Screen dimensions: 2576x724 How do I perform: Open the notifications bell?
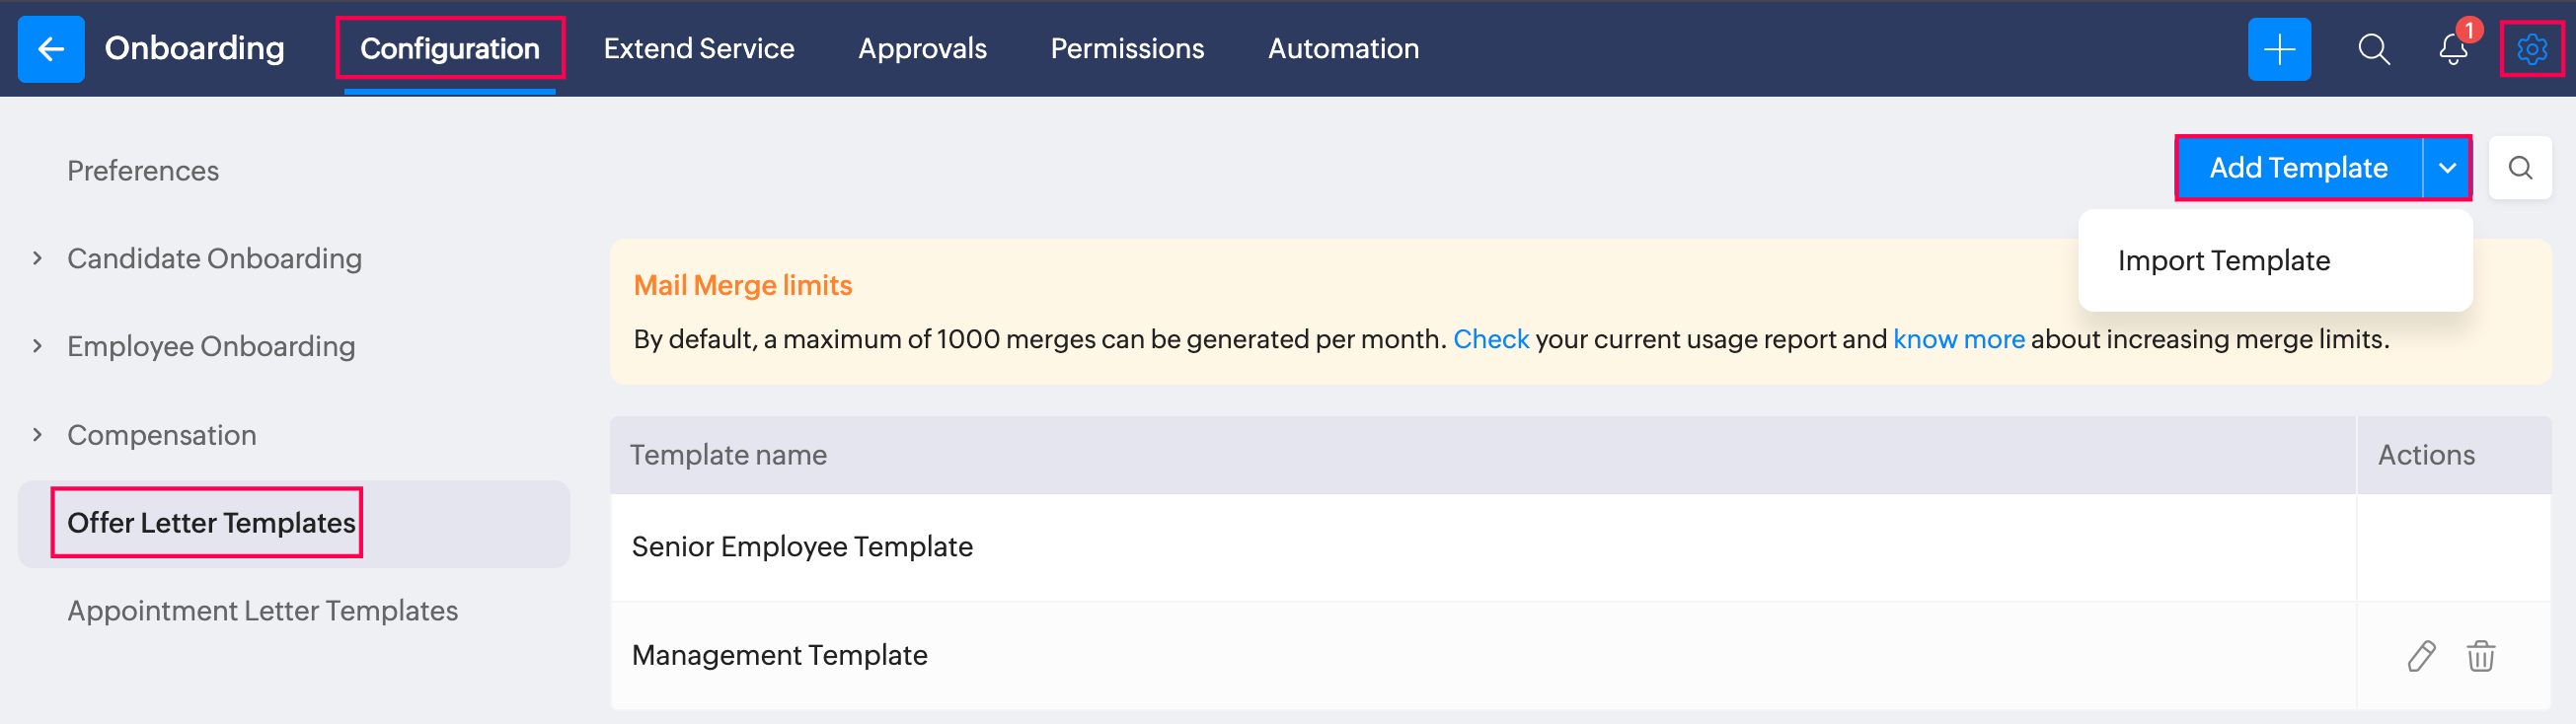tap(2452, 49)
